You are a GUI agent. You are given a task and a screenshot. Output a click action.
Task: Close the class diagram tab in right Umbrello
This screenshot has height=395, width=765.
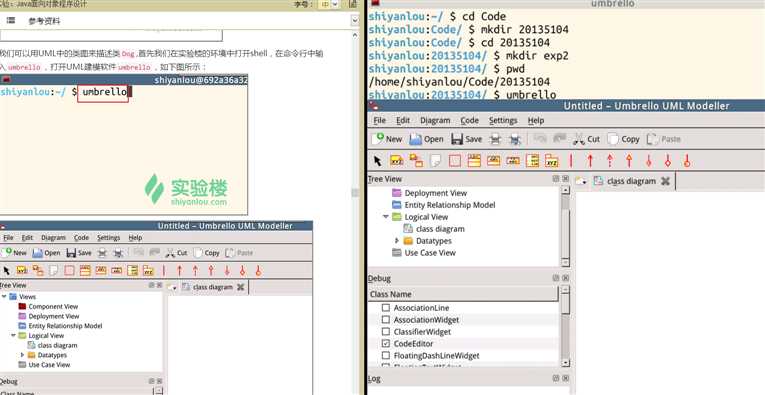pos(665,181)
